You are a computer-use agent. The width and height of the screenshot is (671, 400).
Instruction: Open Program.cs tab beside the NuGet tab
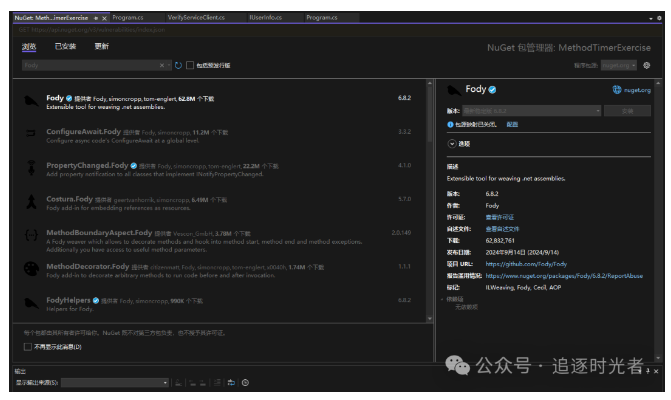(128, 18)
